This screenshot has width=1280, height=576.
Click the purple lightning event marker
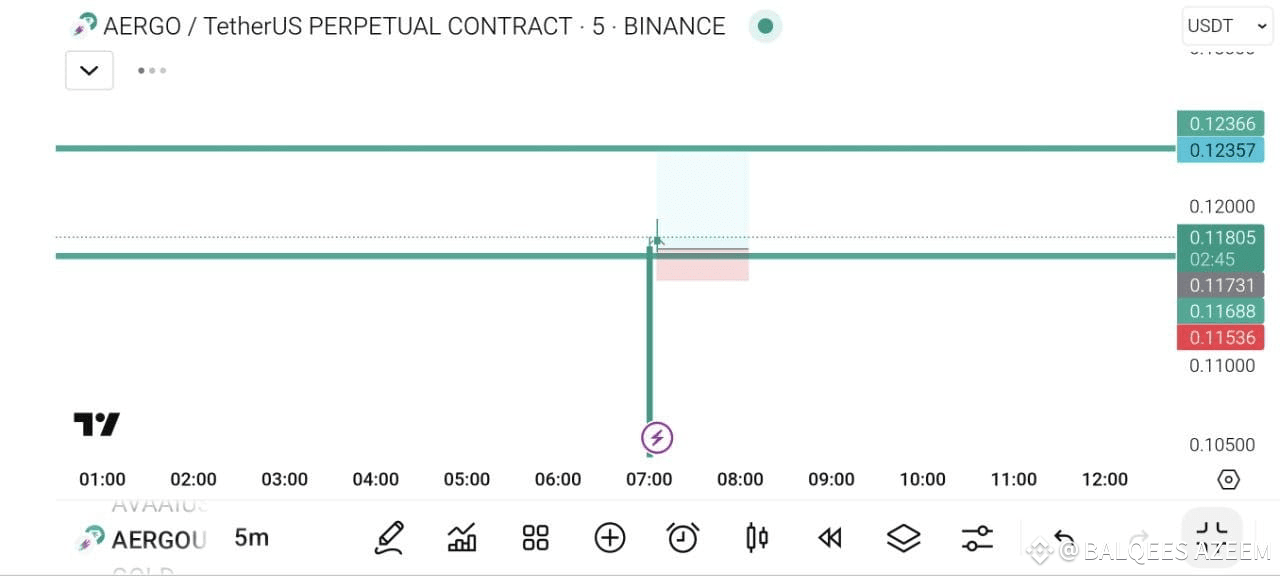[x=657, y=438]
